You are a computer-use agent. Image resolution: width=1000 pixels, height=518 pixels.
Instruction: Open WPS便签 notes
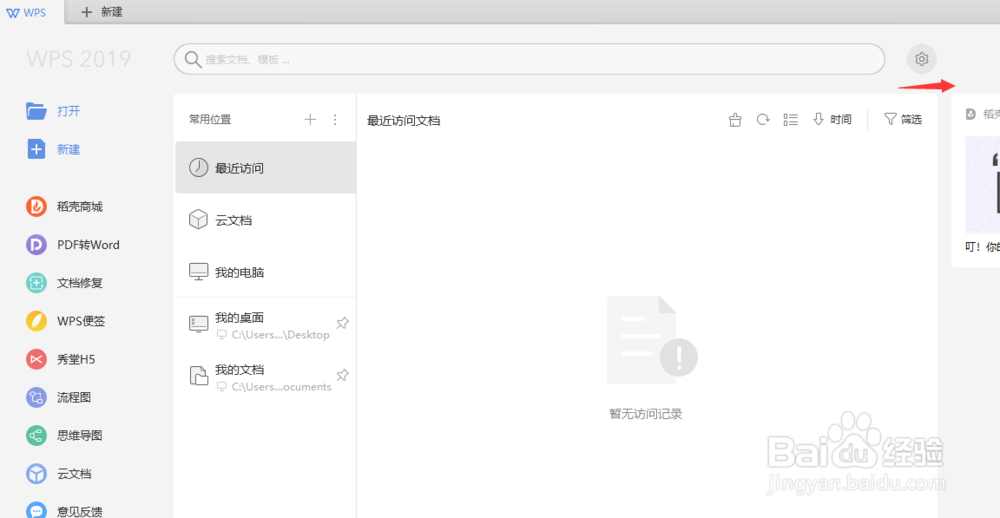66,321
